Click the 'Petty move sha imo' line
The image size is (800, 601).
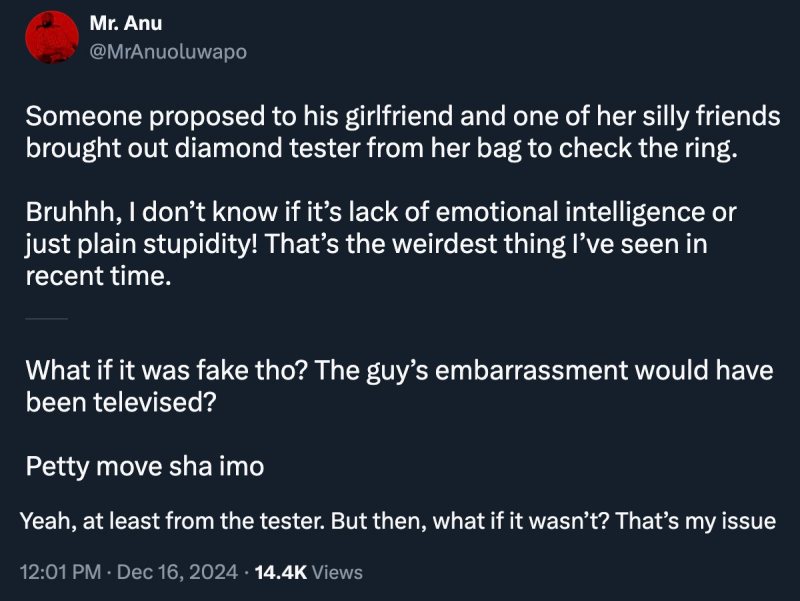[x=144, y=465]
